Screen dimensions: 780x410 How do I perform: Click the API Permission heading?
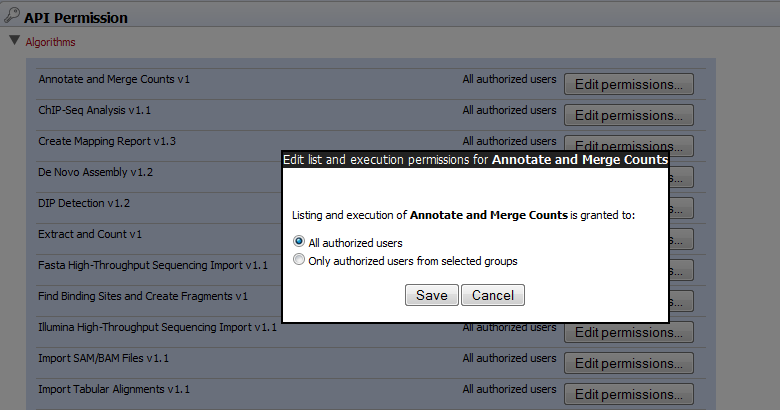pos(76,18)
